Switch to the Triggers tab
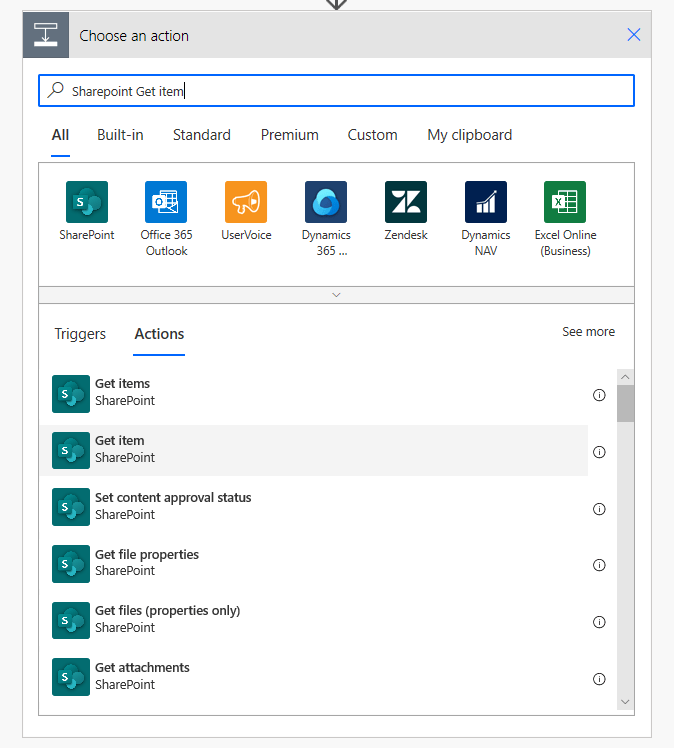The width and height of the screenshot is (674, 748). (x=80, y=334)
